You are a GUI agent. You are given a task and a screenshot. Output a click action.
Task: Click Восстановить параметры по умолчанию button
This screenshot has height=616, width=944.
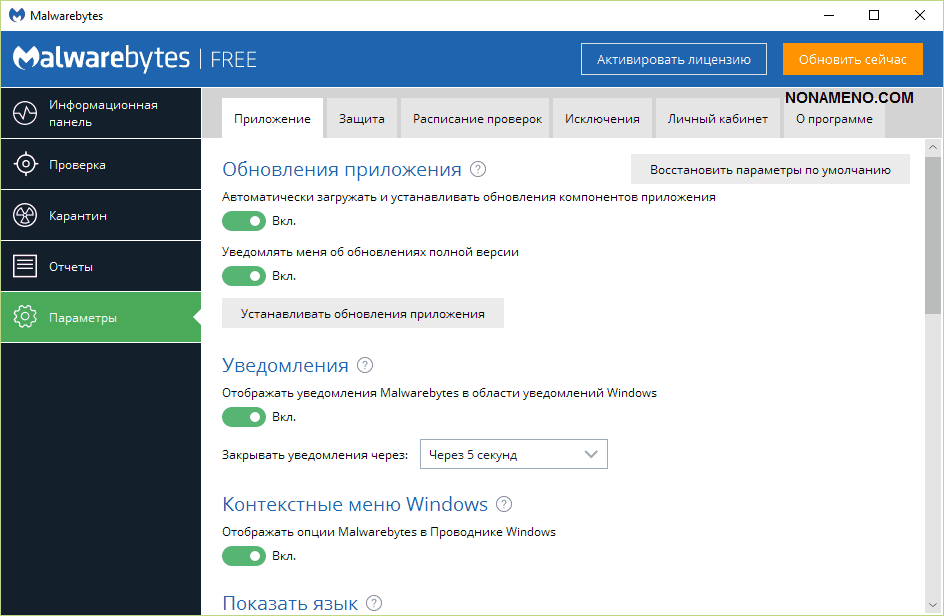(x=770, y=170)
